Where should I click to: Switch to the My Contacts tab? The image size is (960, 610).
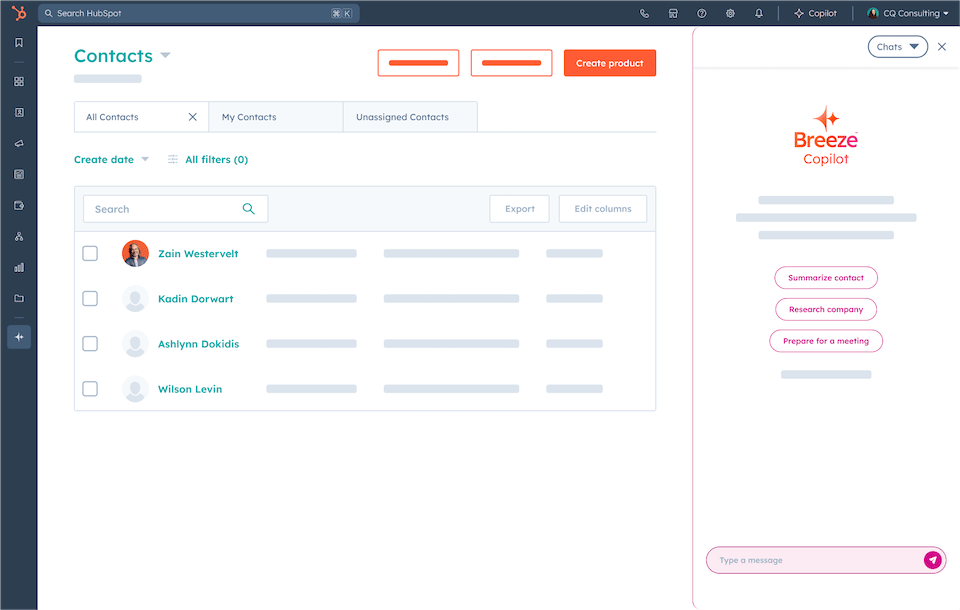[276, 117]
